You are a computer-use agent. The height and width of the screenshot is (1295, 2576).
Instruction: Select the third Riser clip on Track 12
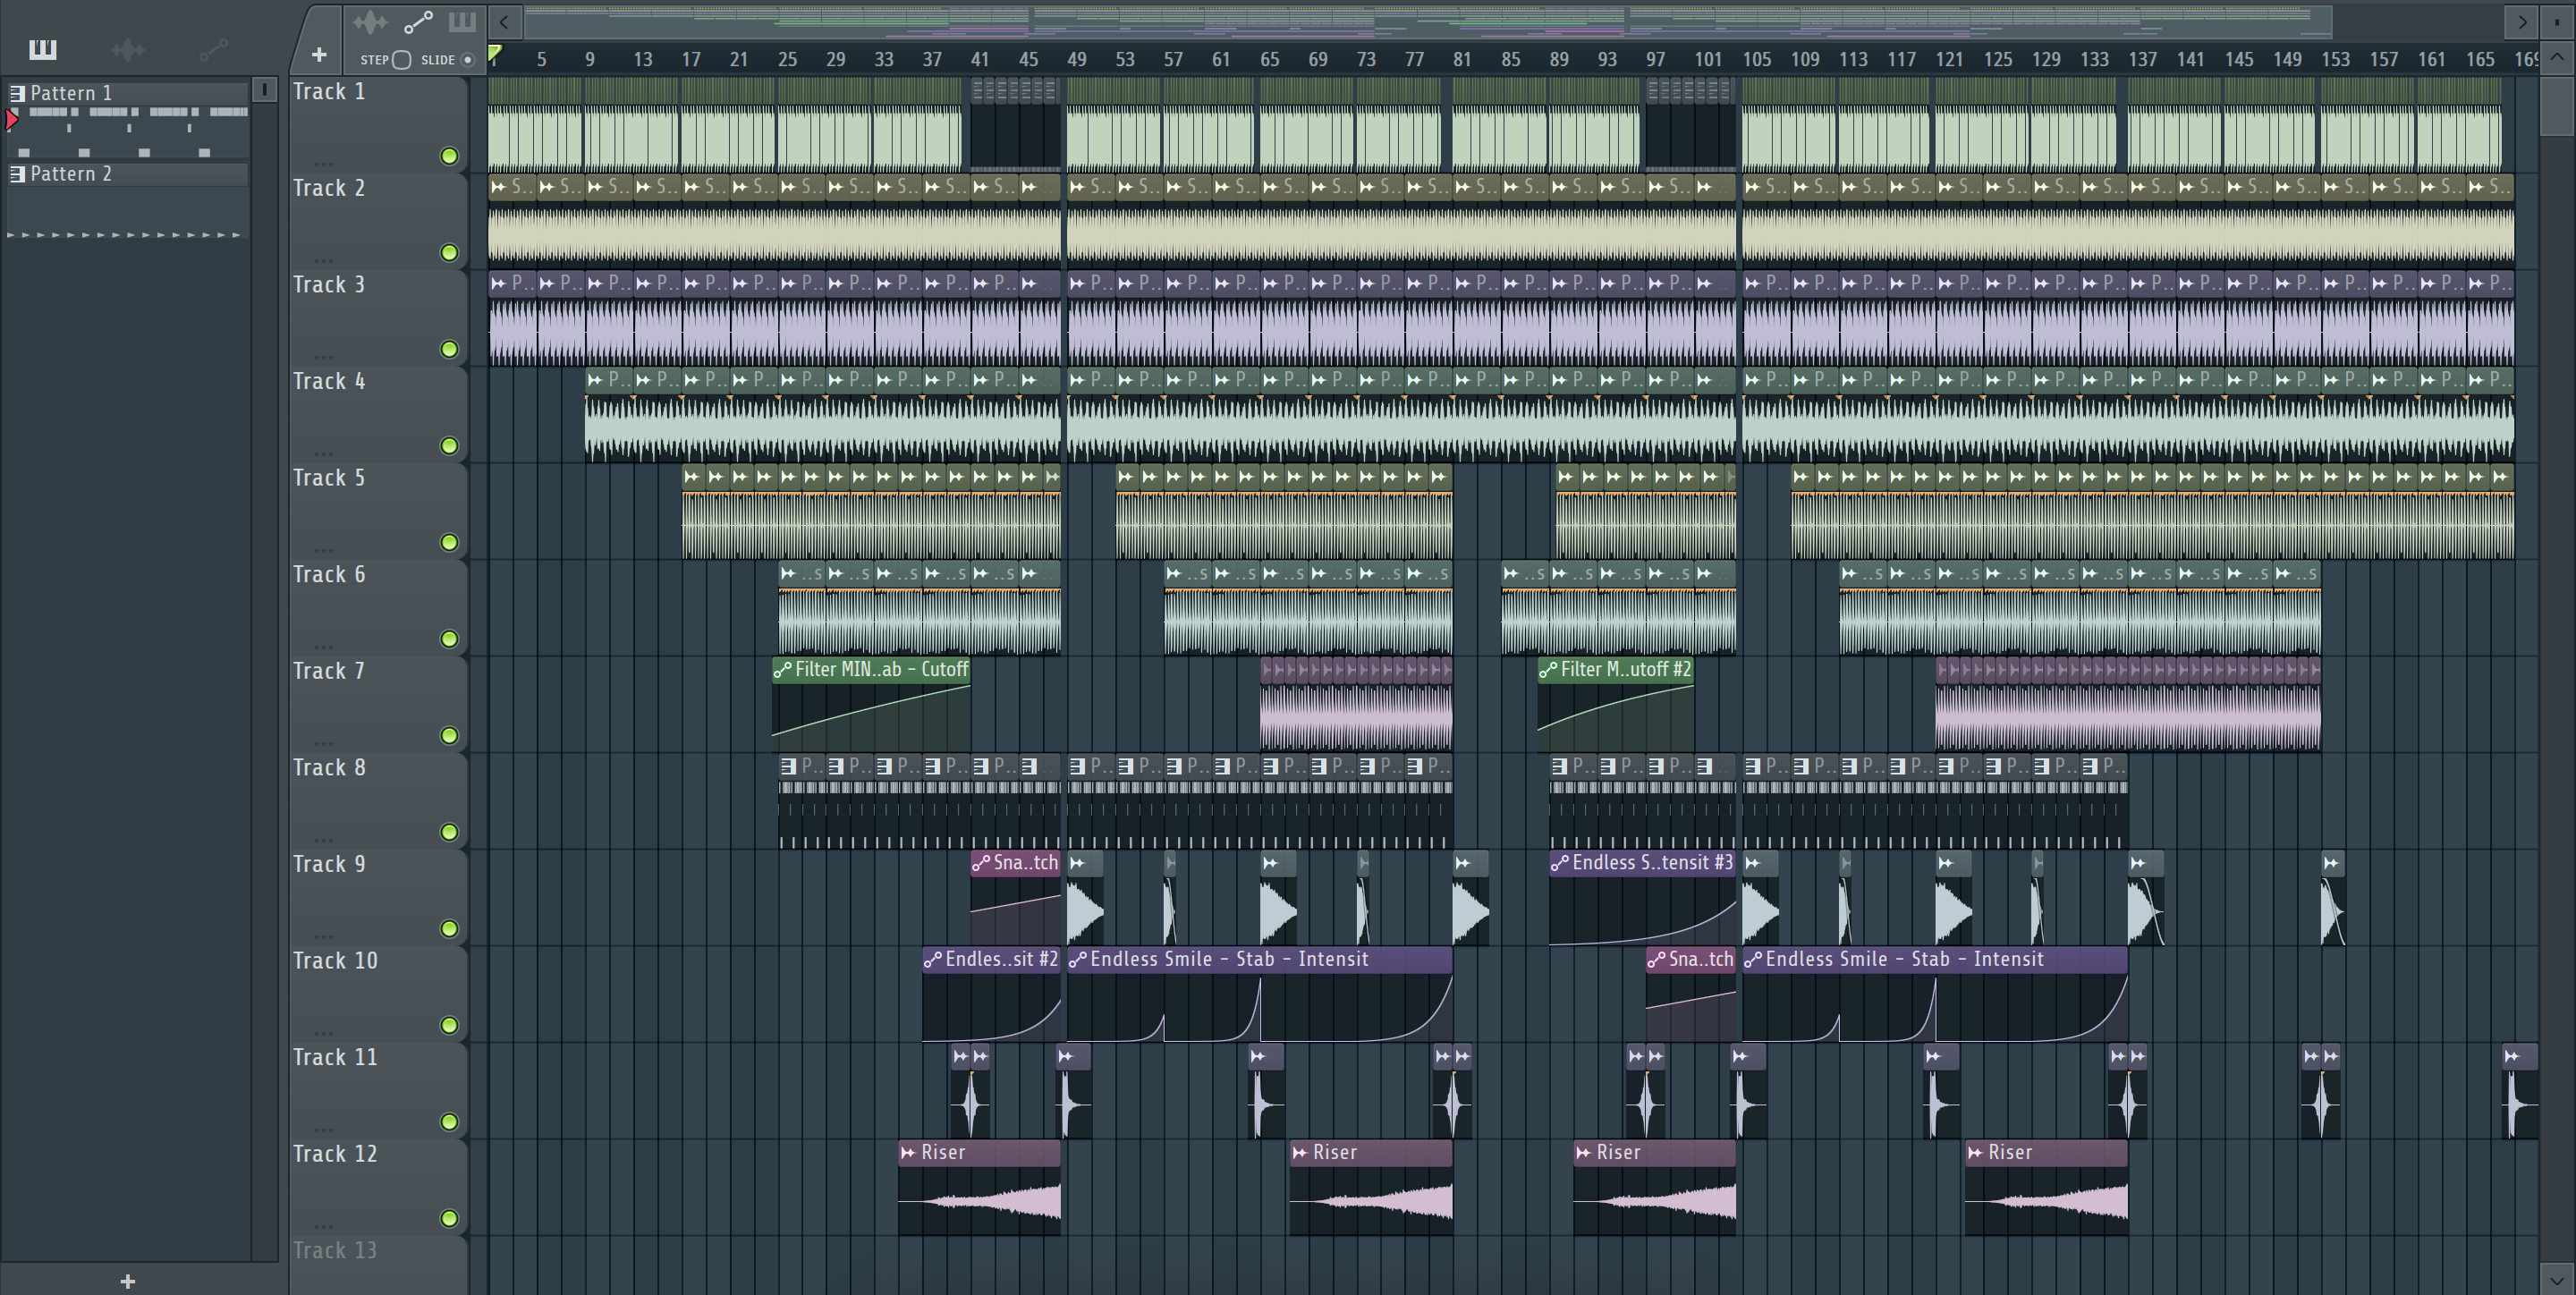tap(1654, 1187)
